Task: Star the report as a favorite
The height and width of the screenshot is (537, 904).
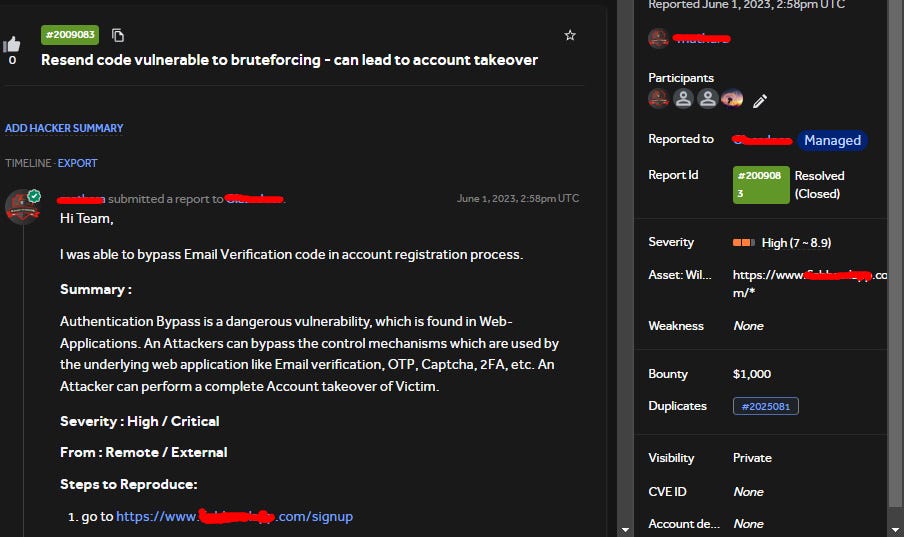Action: 570,35
